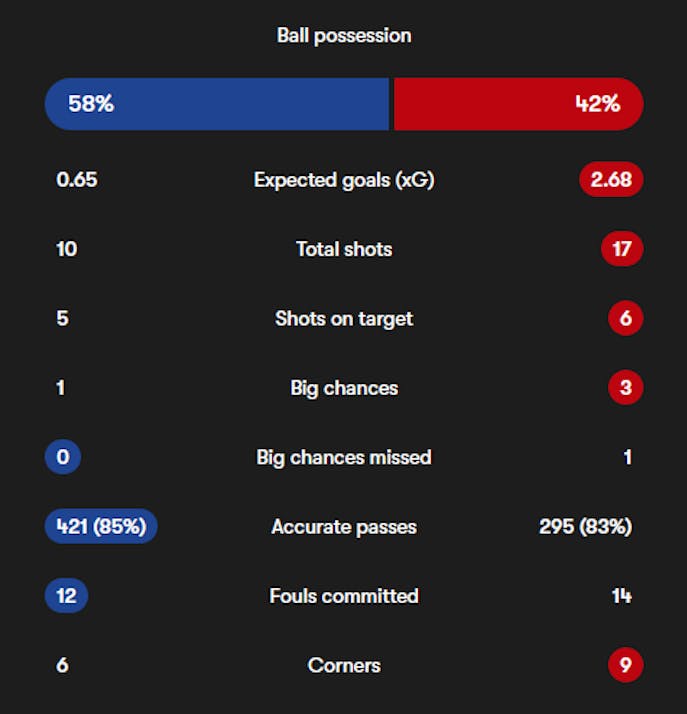
Task: Select the Shots on target label
Action: [344, 318]
